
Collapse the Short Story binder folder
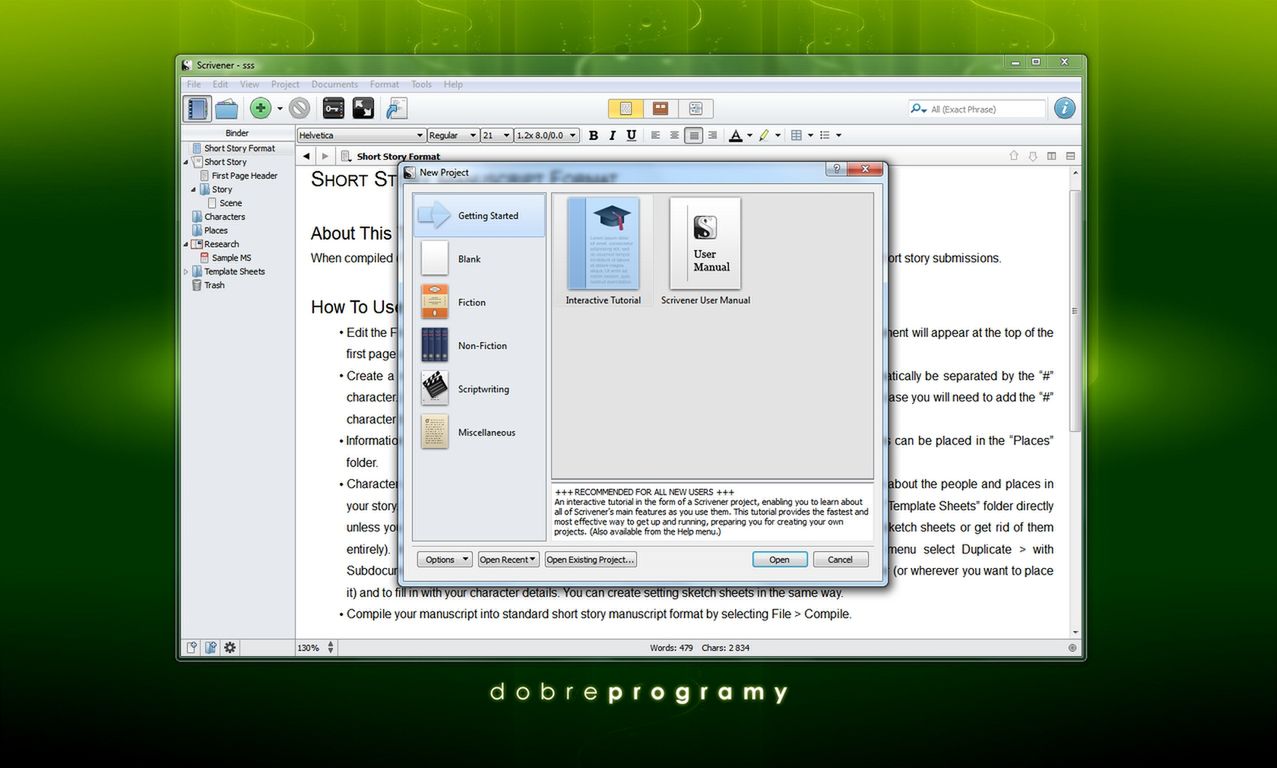click(x=186, y=162)
